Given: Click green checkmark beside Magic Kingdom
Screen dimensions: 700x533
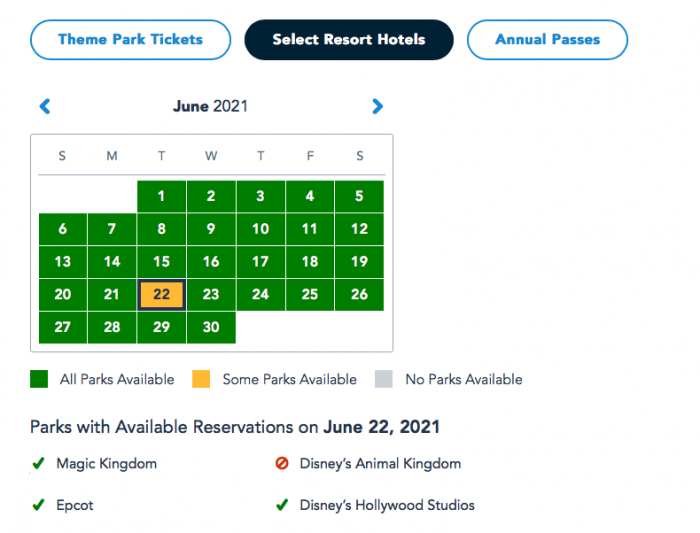Looking at the screenshot, I should pos(38,464).
